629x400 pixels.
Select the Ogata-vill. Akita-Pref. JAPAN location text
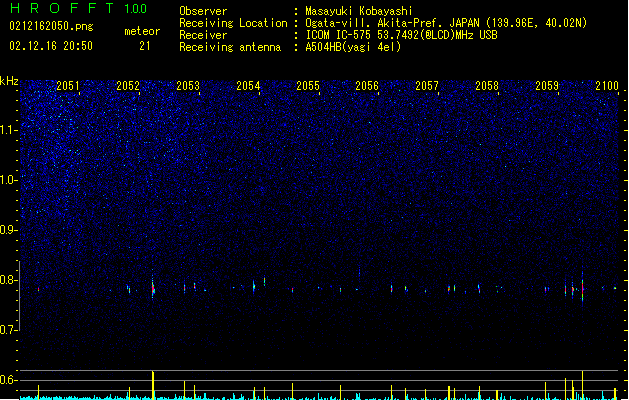pyautogui.click(x=446, y=23)
